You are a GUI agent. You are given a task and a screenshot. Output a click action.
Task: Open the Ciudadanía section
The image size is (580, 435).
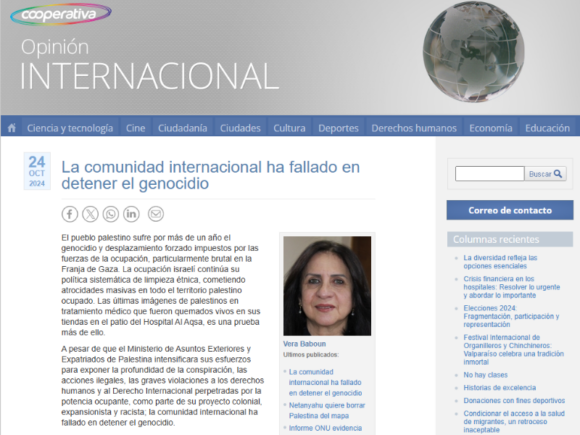pyautogui.click(x=183, y=128)
